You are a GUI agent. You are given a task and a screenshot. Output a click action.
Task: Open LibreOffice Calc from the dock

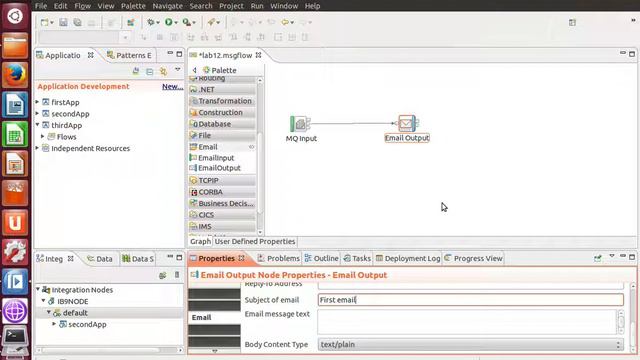coord(15,134)
